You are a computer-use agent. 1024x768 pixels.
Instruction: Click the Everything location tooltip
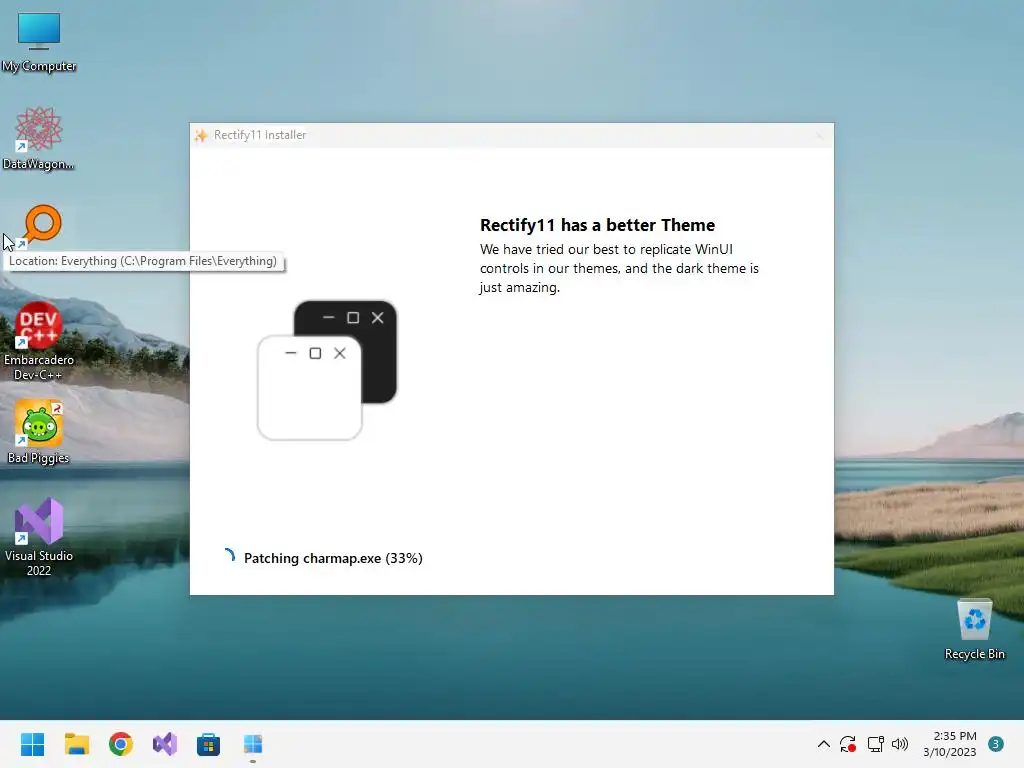(143, 261)
